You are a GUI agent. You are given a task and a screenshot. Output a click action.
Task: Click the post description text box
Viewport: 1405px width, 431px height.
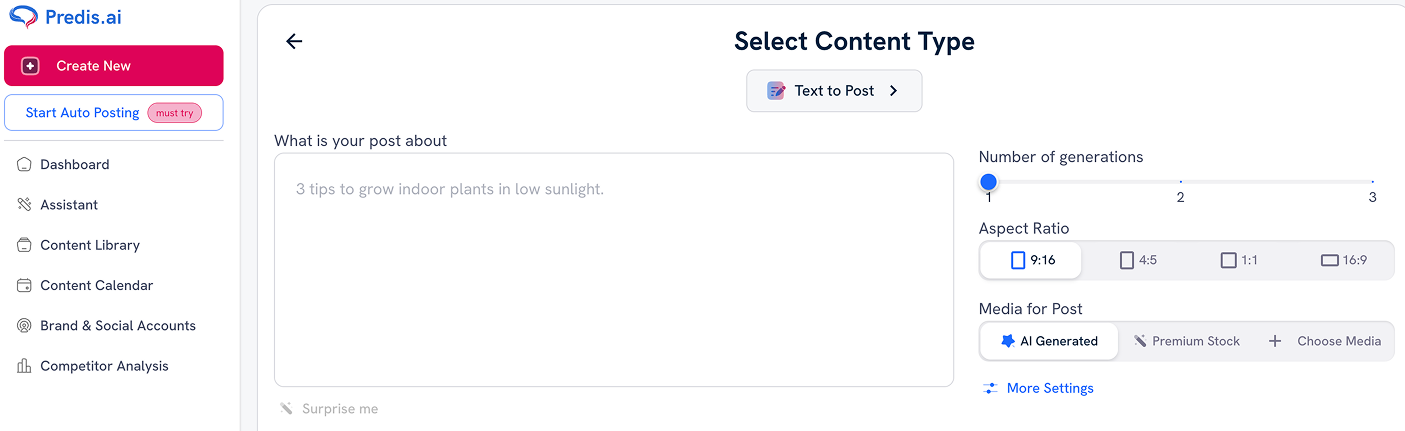(613, 269)
